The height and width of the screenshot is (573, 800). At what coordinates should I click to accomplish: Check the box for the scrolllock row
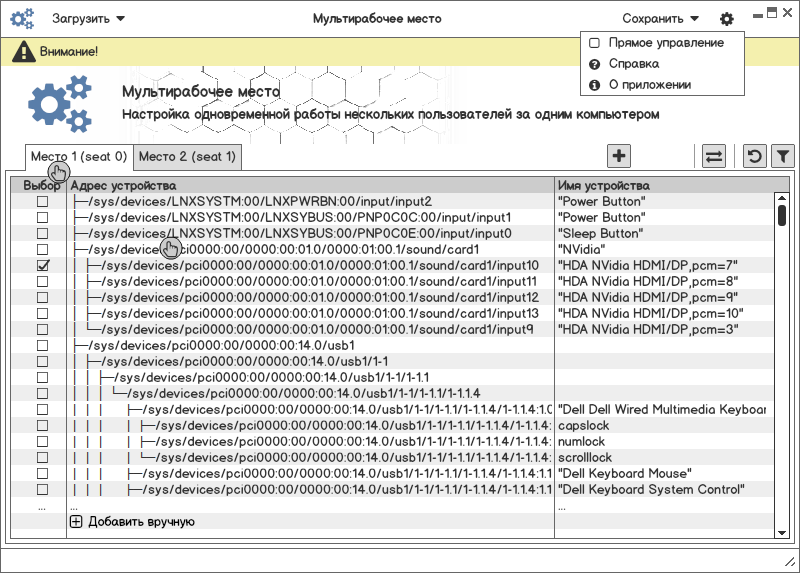(x=42, y=457)
